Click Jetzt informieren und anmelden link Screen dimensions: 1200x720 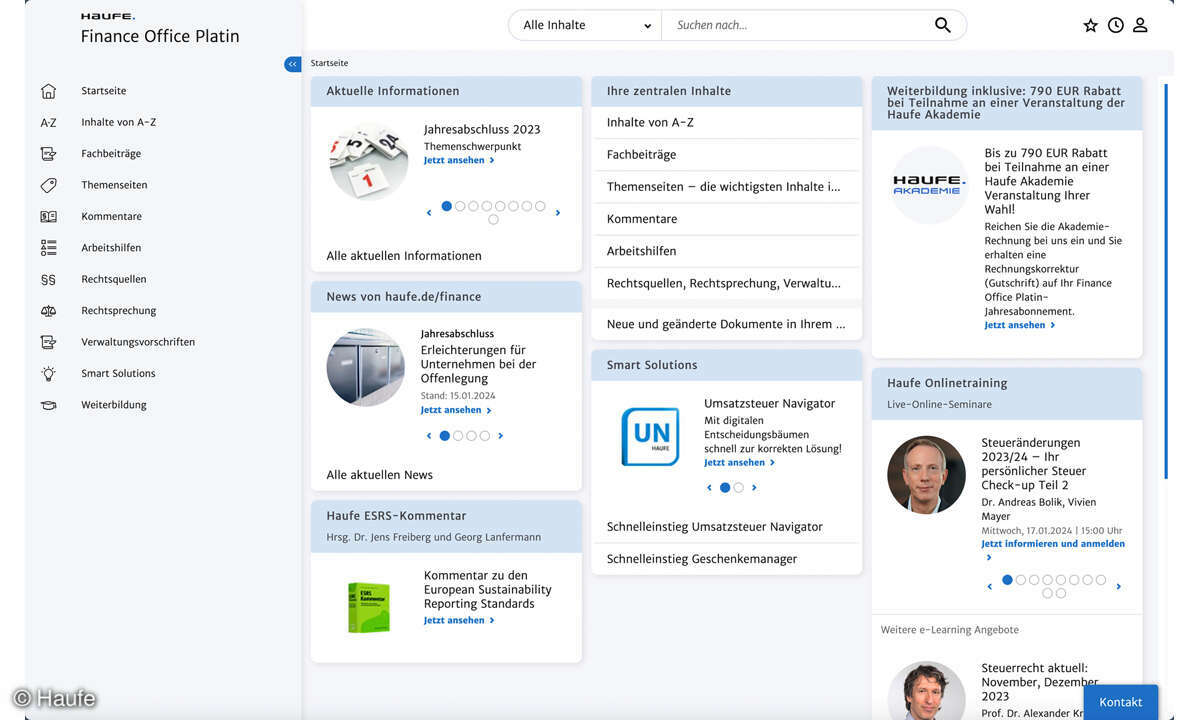(x=1053, y=544)
